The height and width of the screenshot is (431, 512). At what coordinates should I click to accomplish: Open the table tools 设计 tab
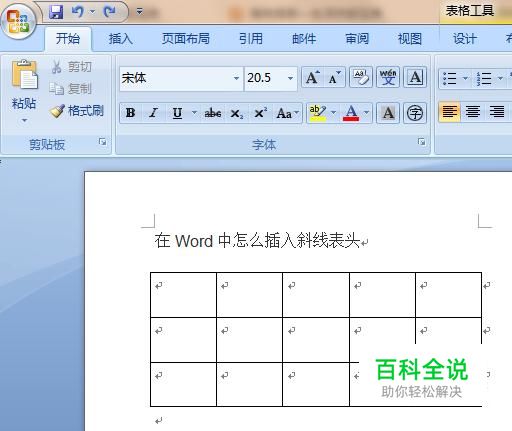[465, 39]
